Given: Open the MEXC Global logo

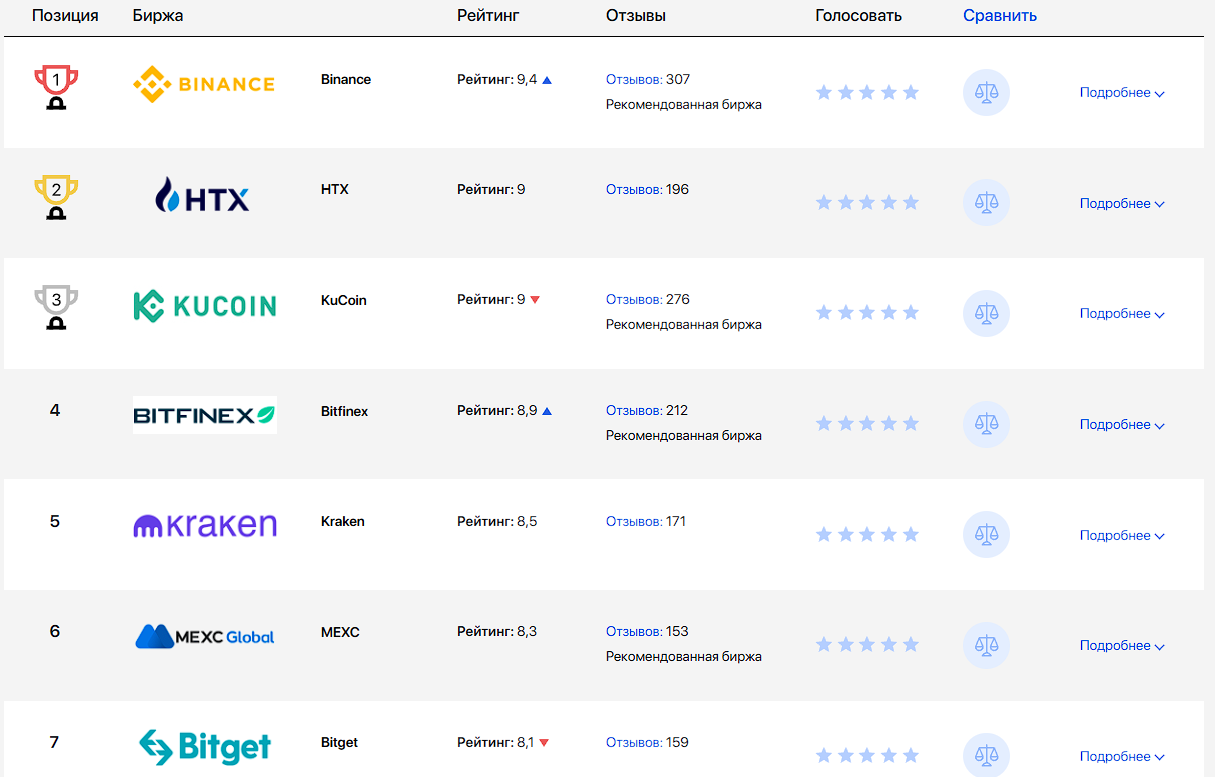Looking at the screenshot, I should click(205, 636).
